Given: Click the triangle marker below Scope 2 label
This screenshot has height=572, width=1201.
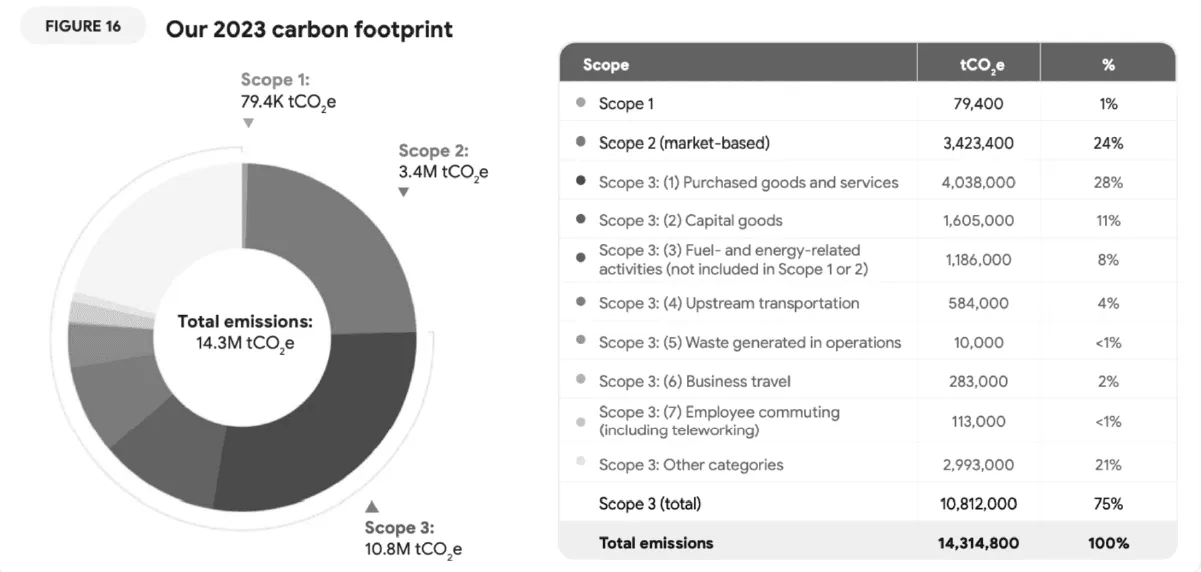Looking at the screenshot, I should [x=404, y=192].
